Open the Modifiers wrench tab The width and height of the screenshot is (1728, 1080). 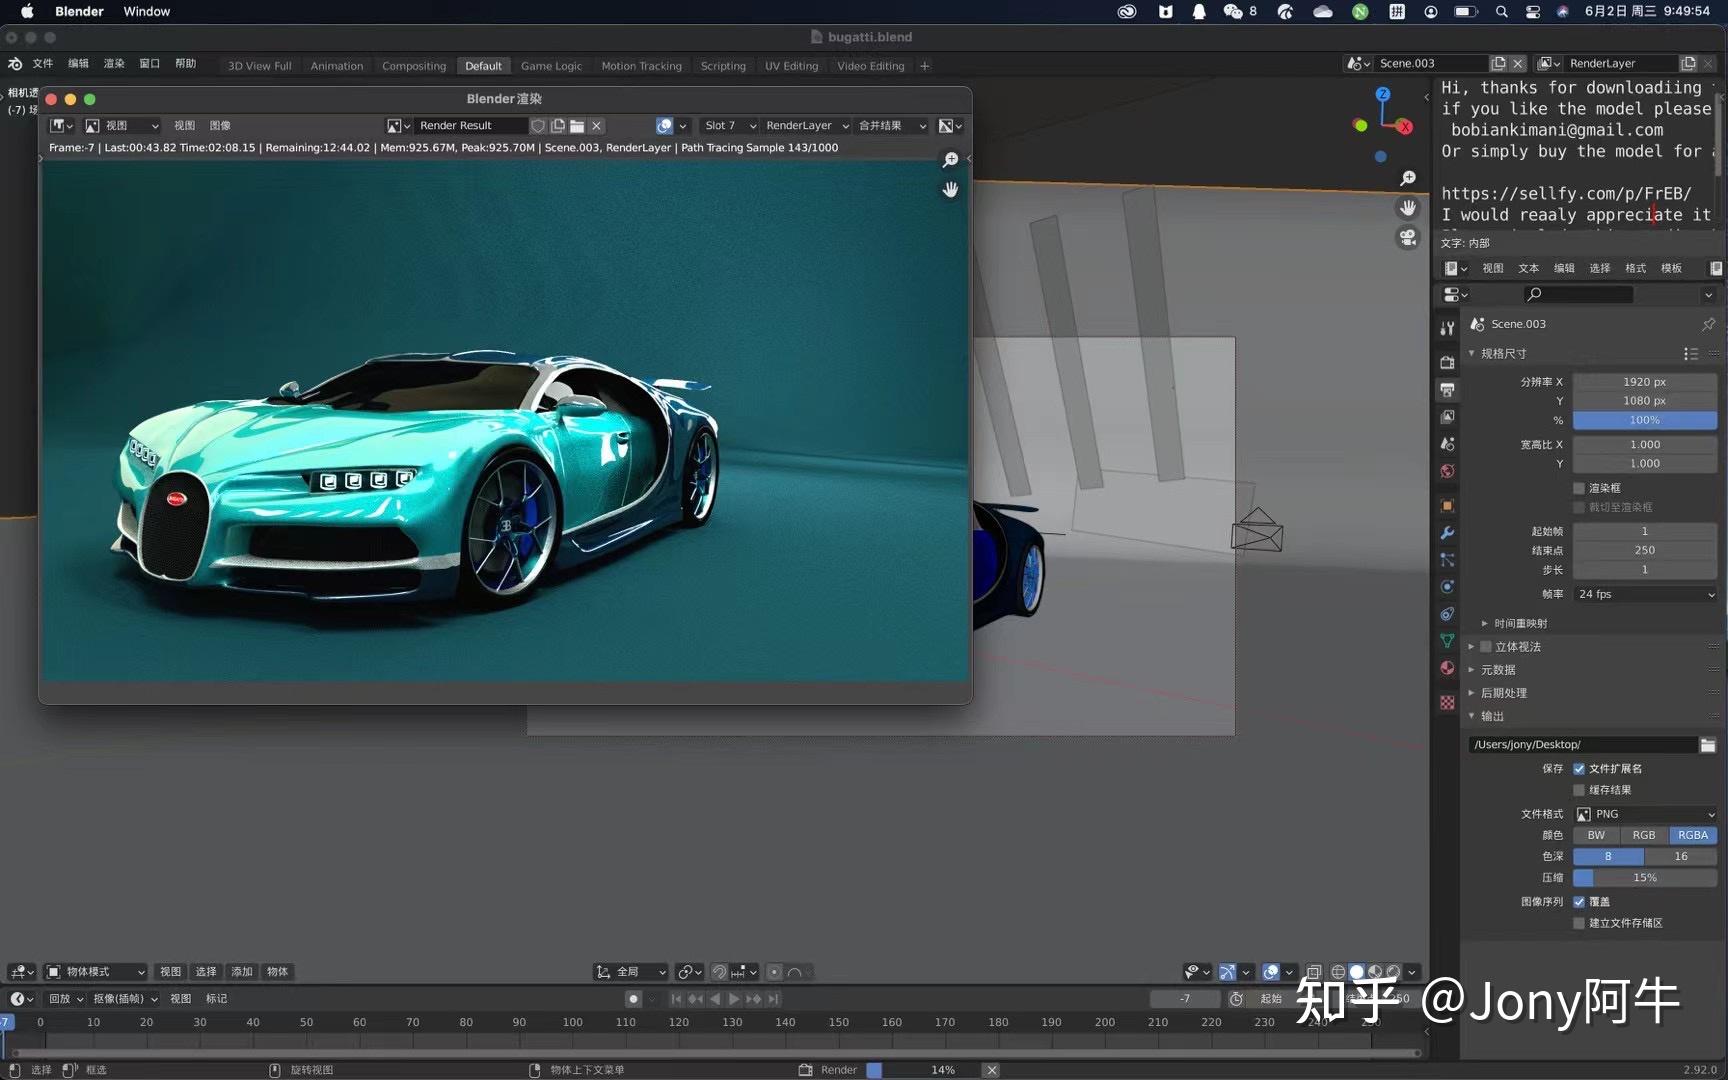coord(1447,533)
